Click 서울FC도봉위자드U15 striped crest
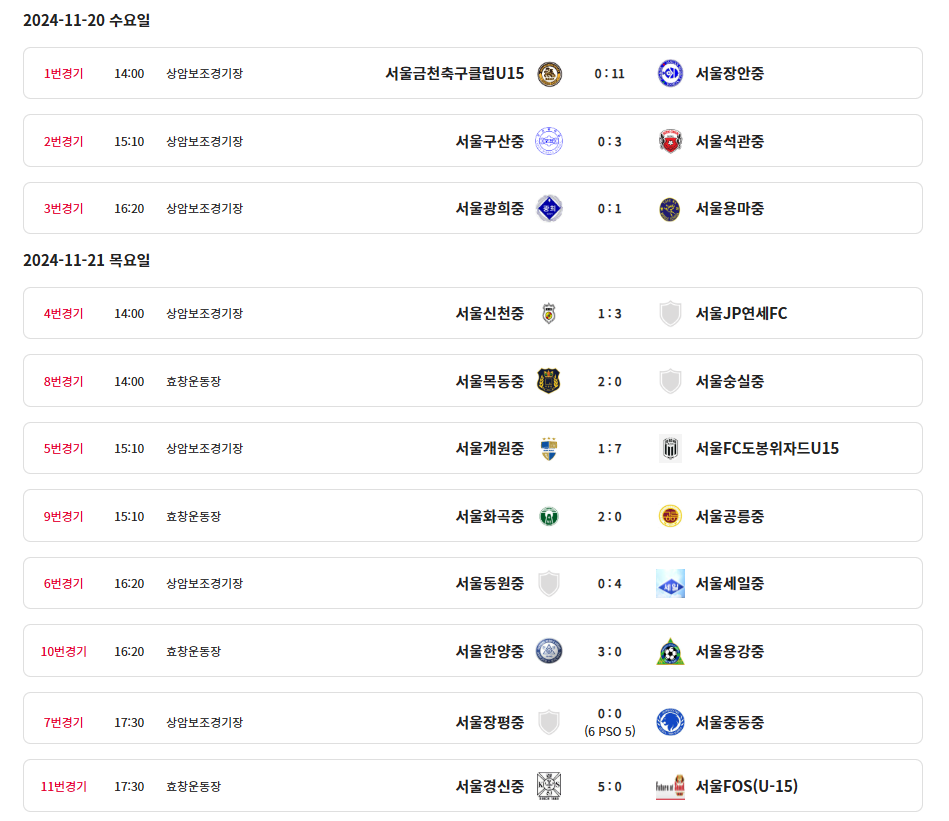This screenshot has height=821, width=949. pos(670,449)
